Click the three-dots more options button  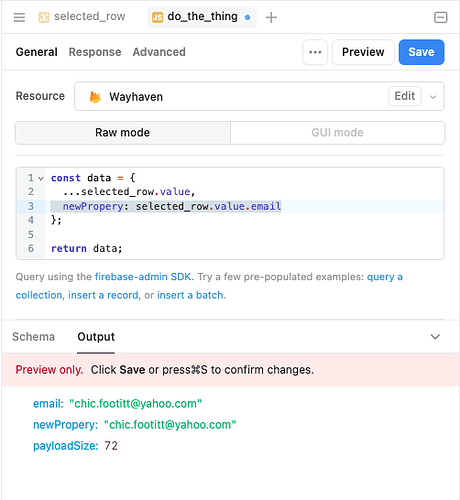point(315,52)
